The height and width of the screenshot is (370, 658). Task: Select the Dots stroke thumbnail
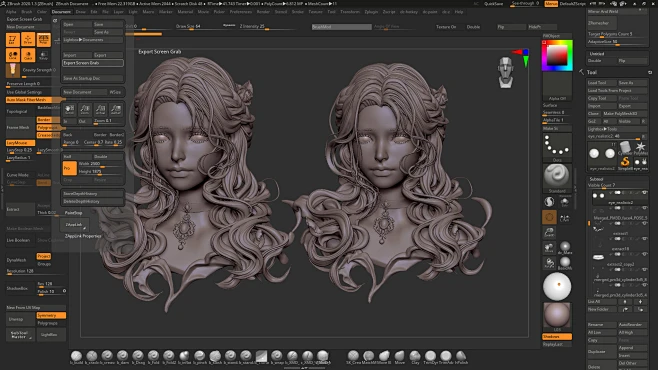pyautogui.click(x=557, y=148)
